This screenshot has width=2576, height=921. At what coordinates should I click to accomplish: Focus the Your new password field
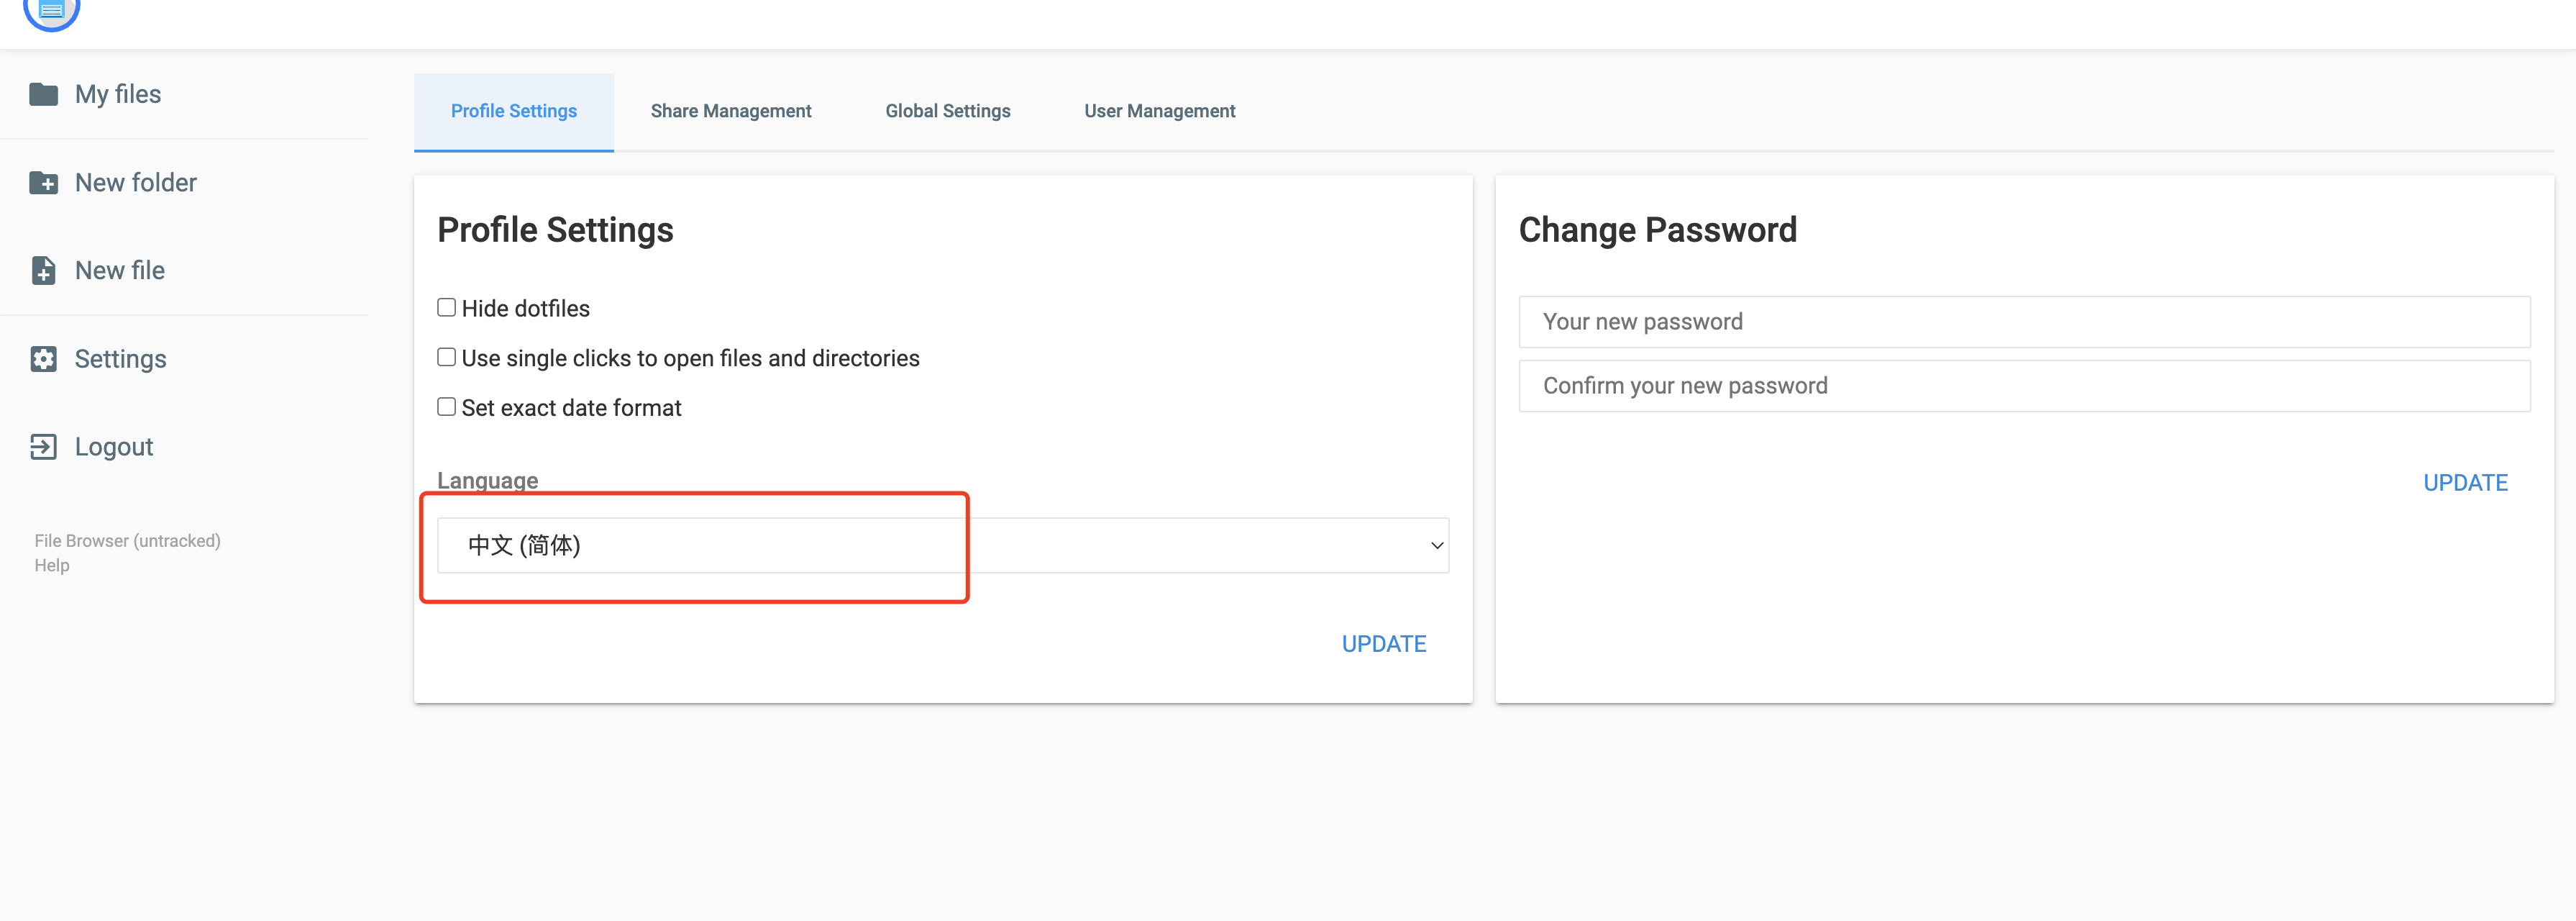point(2024,322)
